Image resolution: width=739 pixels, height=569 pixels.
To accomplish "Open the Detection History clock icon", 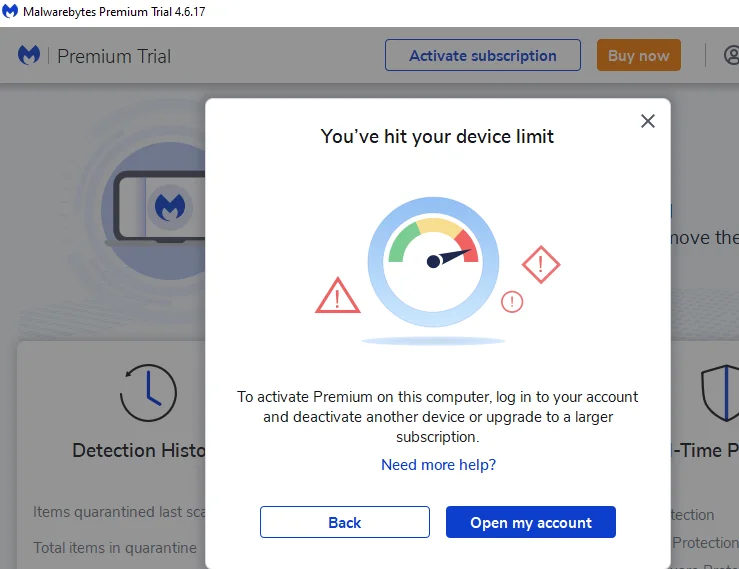I will tap(148, 393).
